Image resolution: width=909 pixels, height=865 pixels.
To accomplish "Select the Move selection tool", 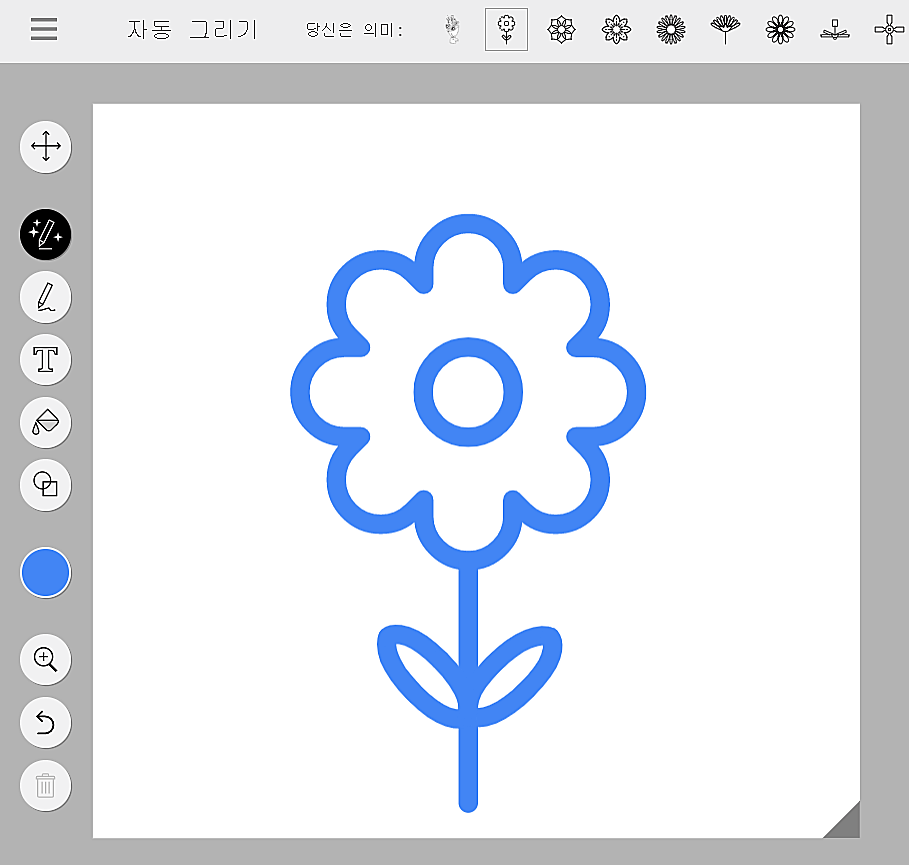I will coord(45,146).
